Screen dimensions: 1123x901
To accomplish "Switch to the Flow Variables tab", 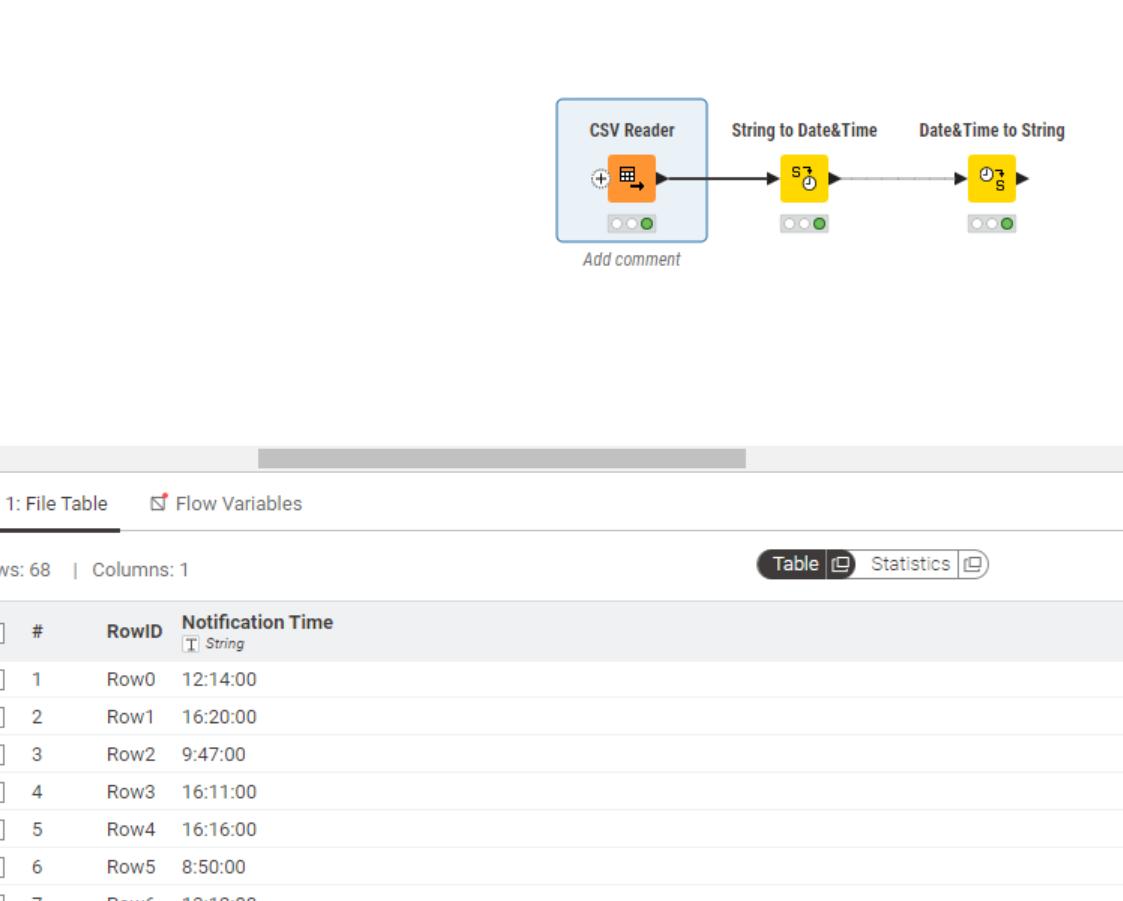I will click(226, 504).
